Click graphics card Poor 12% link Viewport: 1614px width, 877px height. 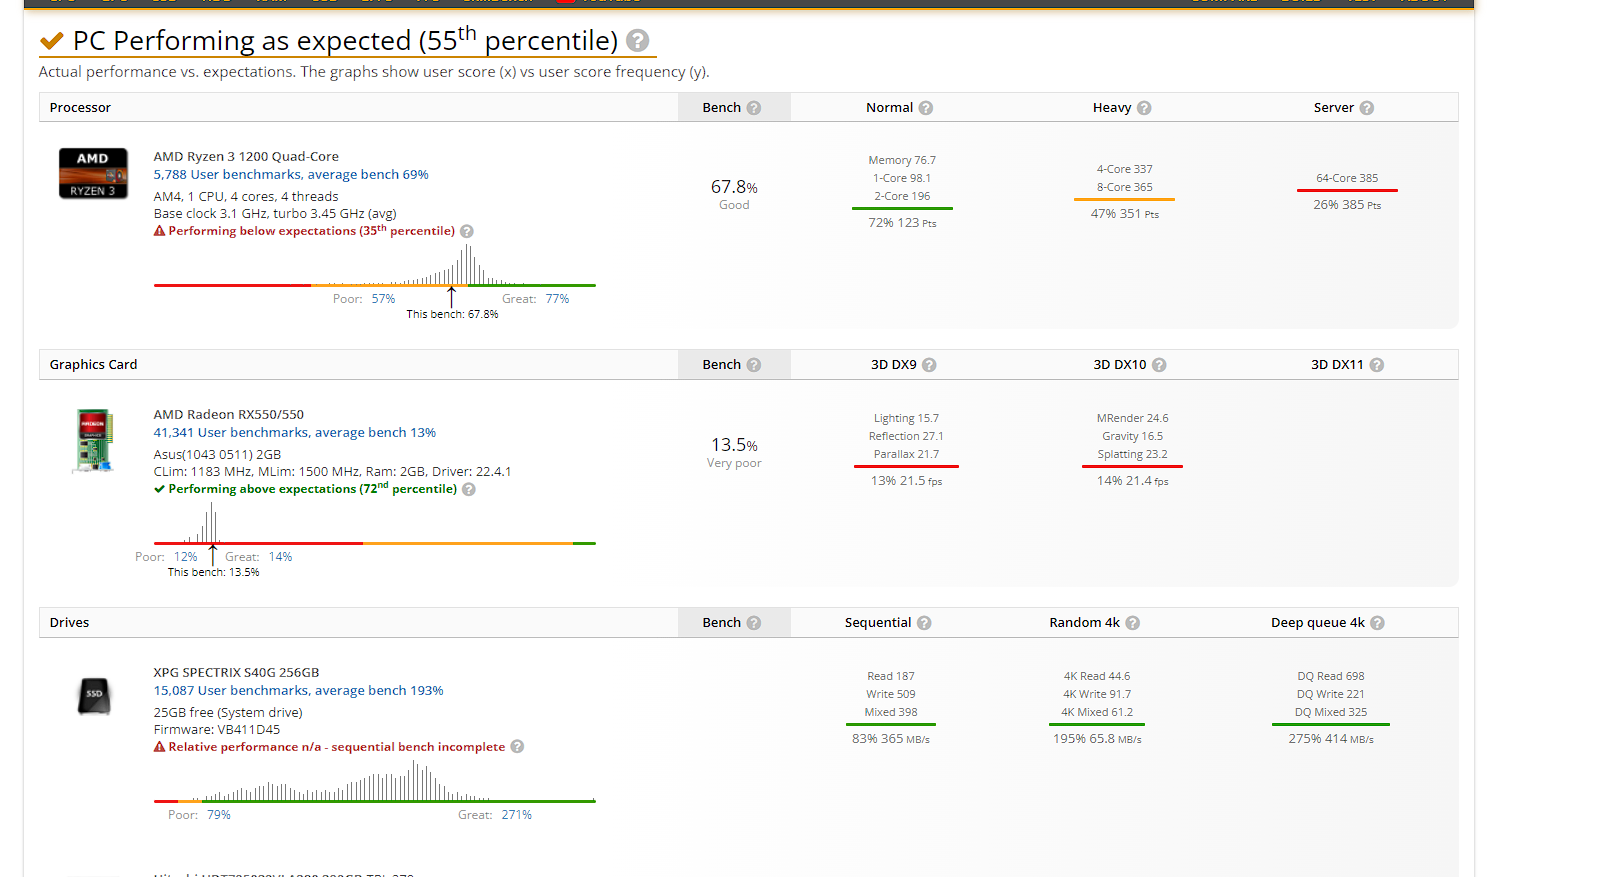pyautogui.click(x=186, y=557)
